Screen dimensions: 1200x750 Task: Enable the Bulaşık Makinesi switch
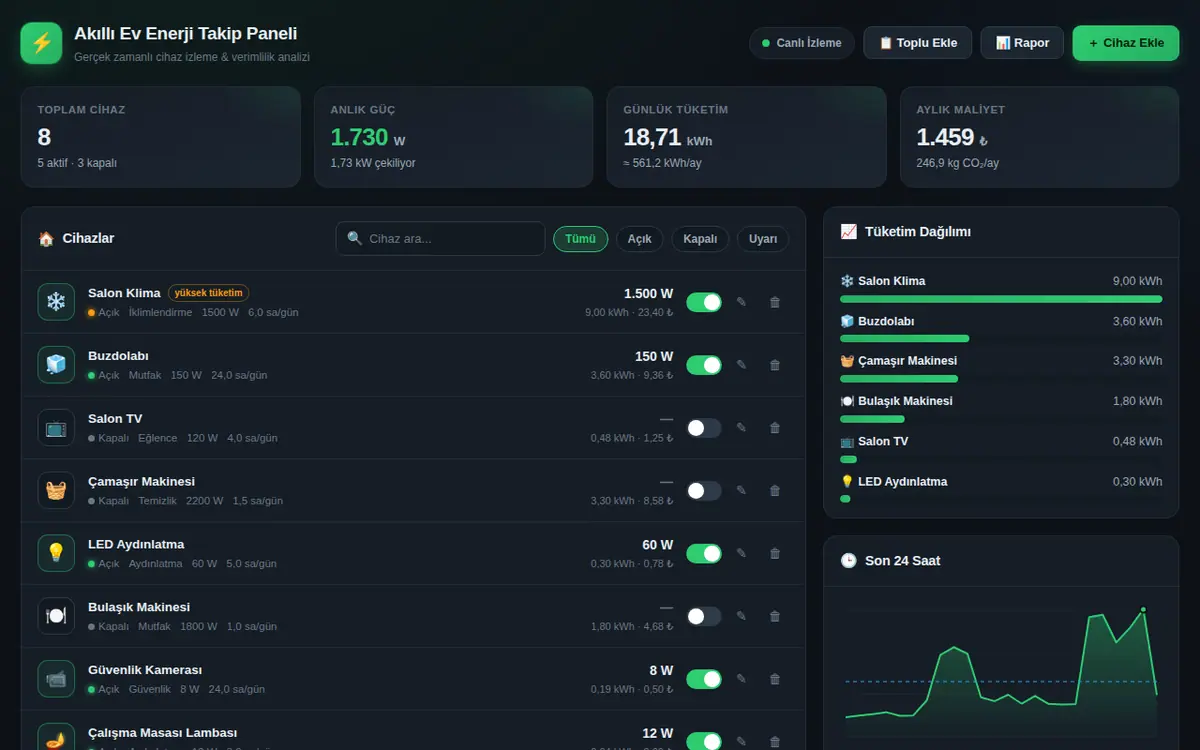[704, 616]
